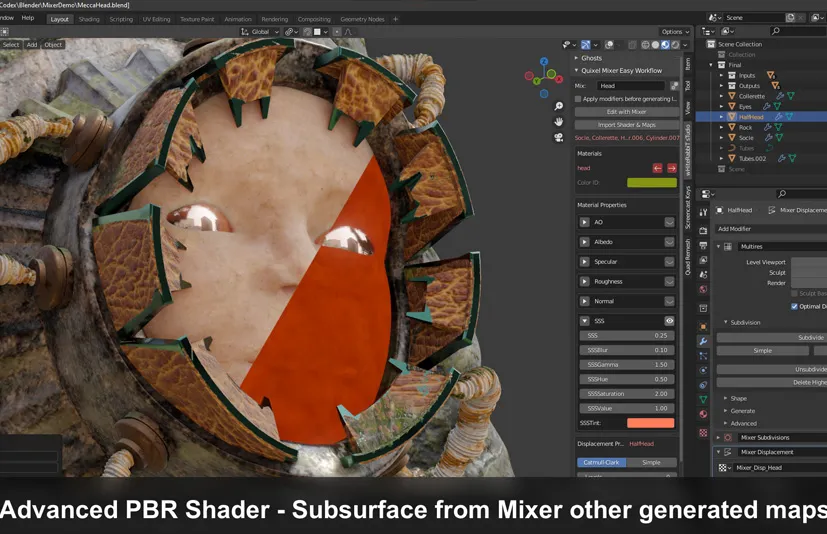Image resolution: width=827 pixels, height=534 pixels.
Task: Open the viewport Object menu
Action: tap(53, 45)
